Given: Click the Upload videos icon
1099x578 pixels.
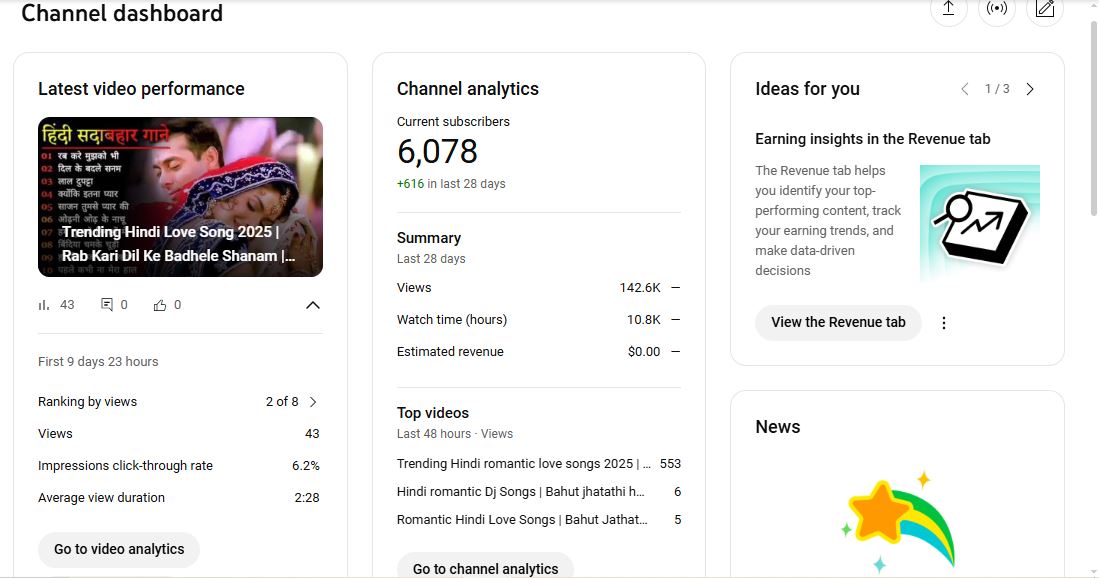Looking at the screenshot, I should pos(948,9).
